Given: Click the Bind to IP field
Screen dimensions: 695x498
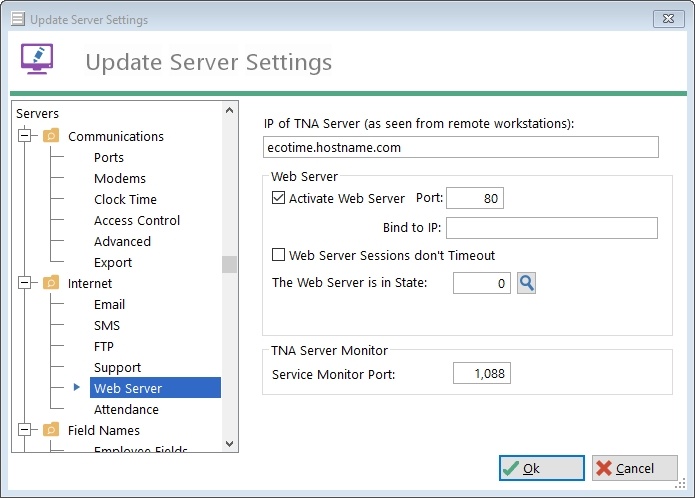Looking at the screenshot, I should point(552,228).
